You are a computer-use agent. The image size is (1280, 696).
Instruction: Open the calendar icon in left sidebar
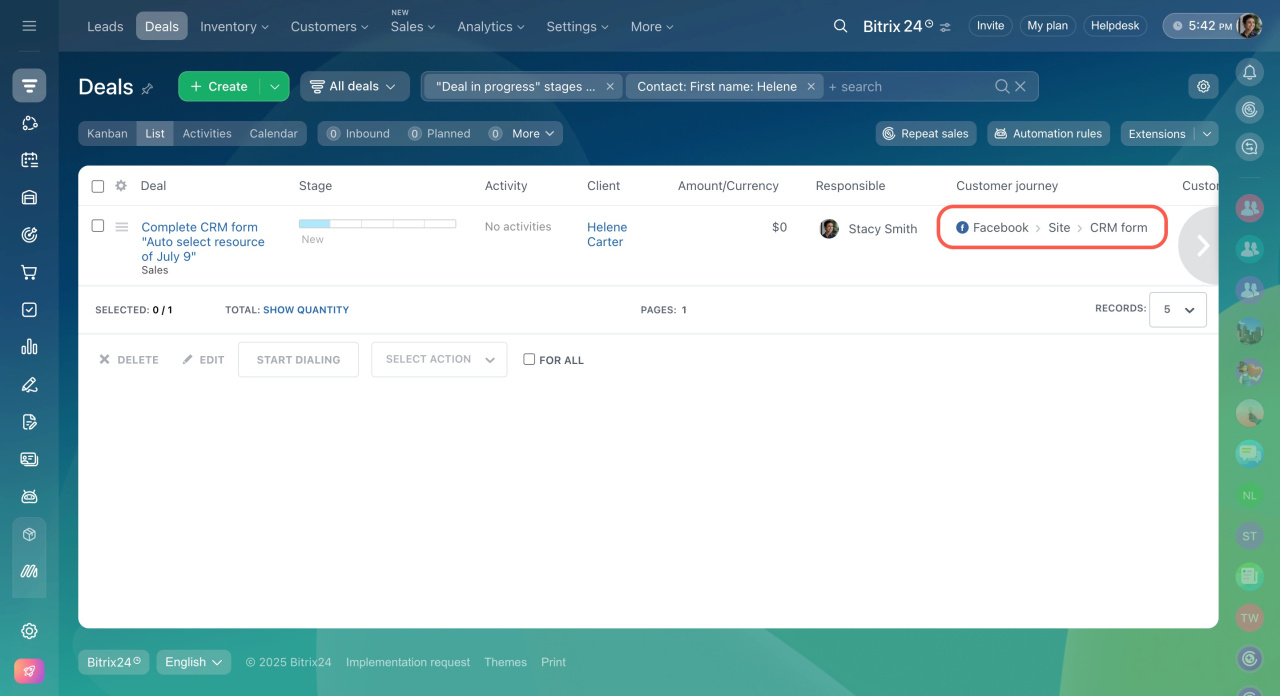(x=29, y=160)
